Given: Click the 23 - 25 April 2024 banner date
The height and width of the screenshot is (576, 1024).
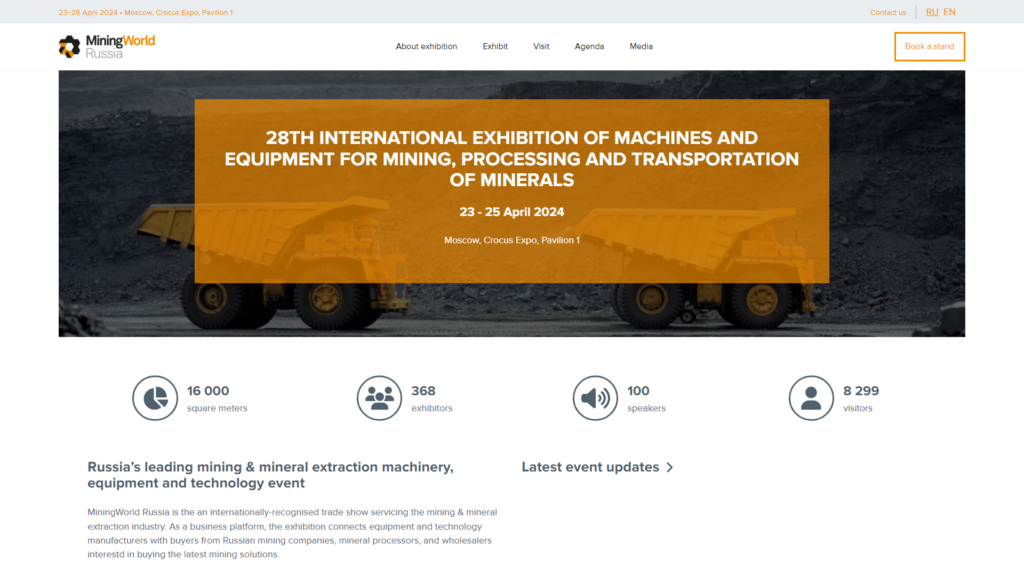Looking at the screenshot, I should click(x=511, y=212).
